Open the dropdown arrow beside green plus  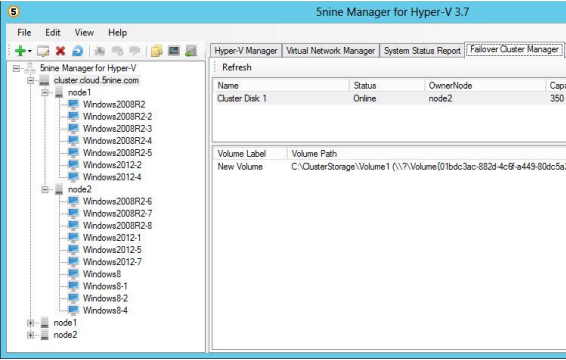pos(30,51)
